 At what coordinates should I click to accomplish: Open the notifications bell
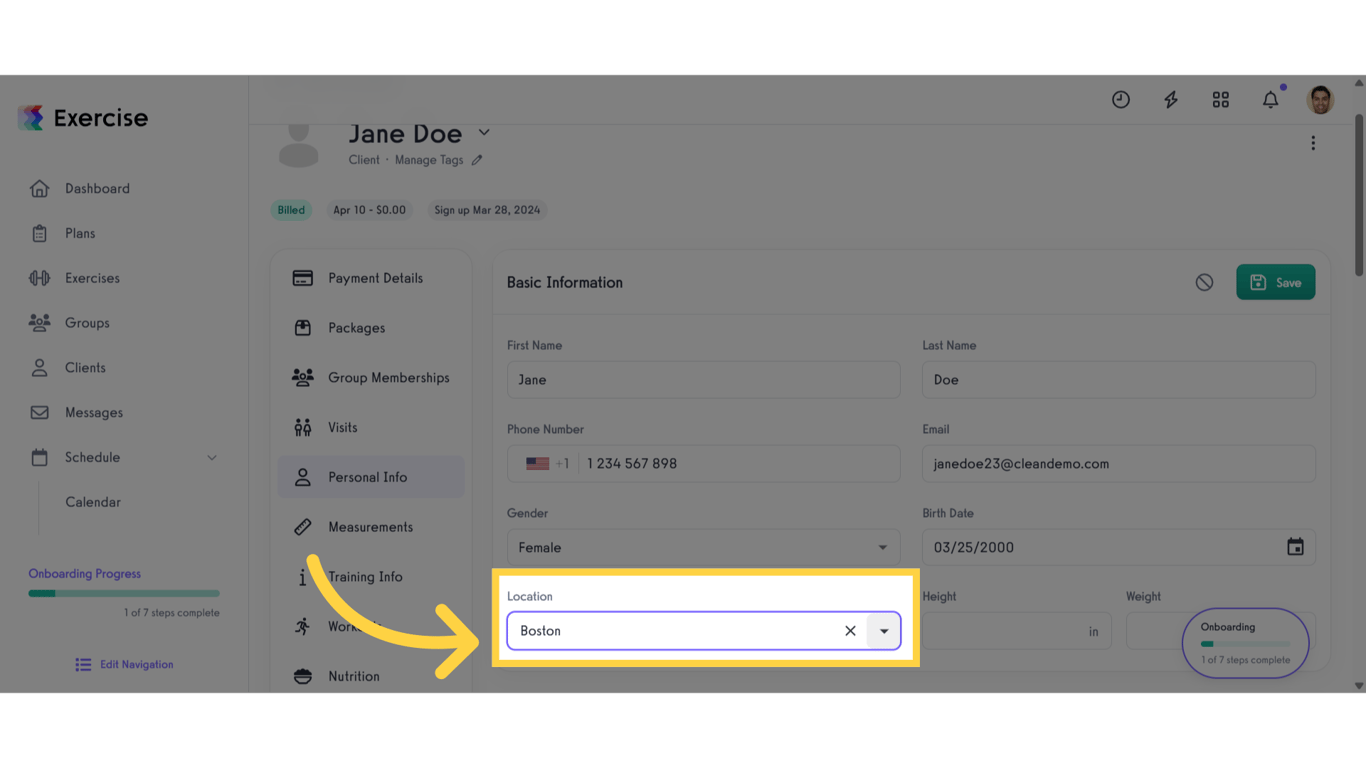click(1270, 100)
